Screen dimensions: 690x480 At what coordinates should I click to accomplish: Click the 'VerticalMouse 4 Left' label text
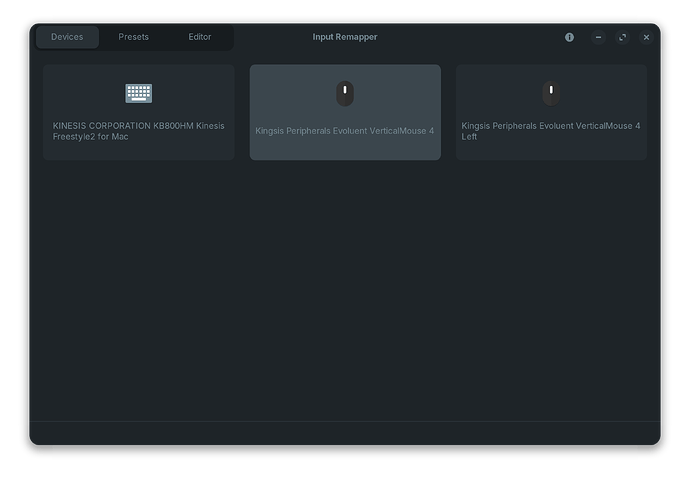551,131
